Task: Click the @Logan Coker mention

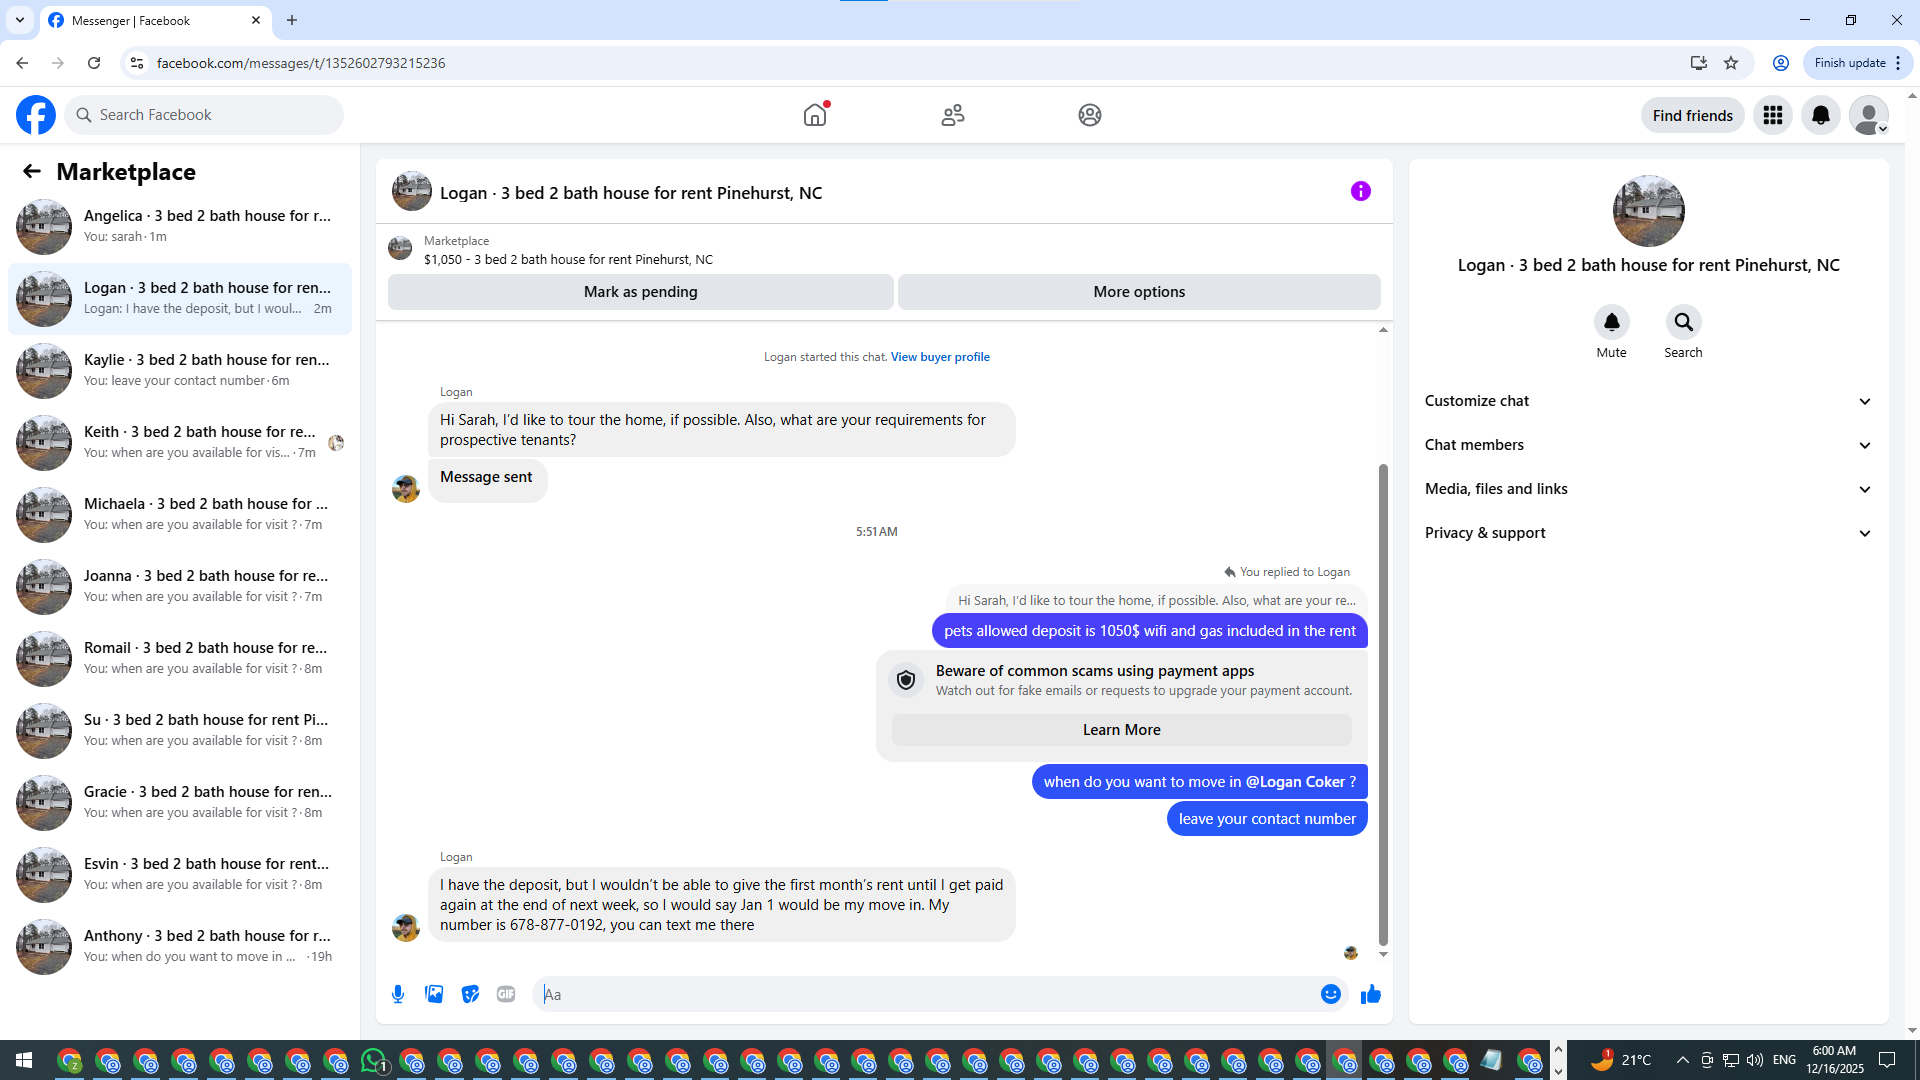Action: 1295,782
